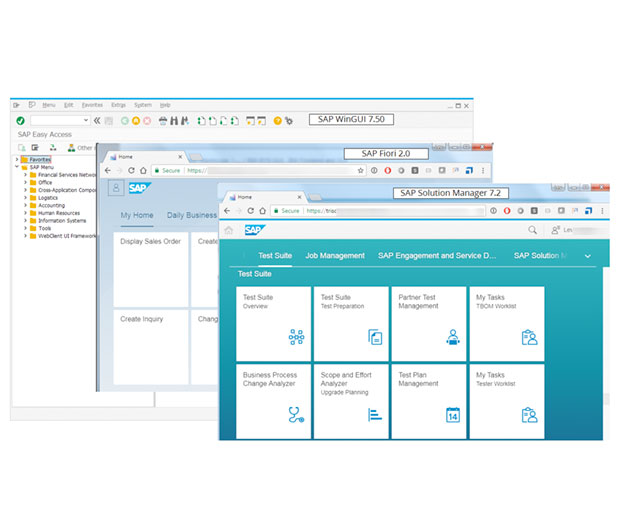Image resolution: width=631 pixels, height=522 pixels.
Task: Select the Test Suite tab in Solution Manager
Action: pos(275,256)
